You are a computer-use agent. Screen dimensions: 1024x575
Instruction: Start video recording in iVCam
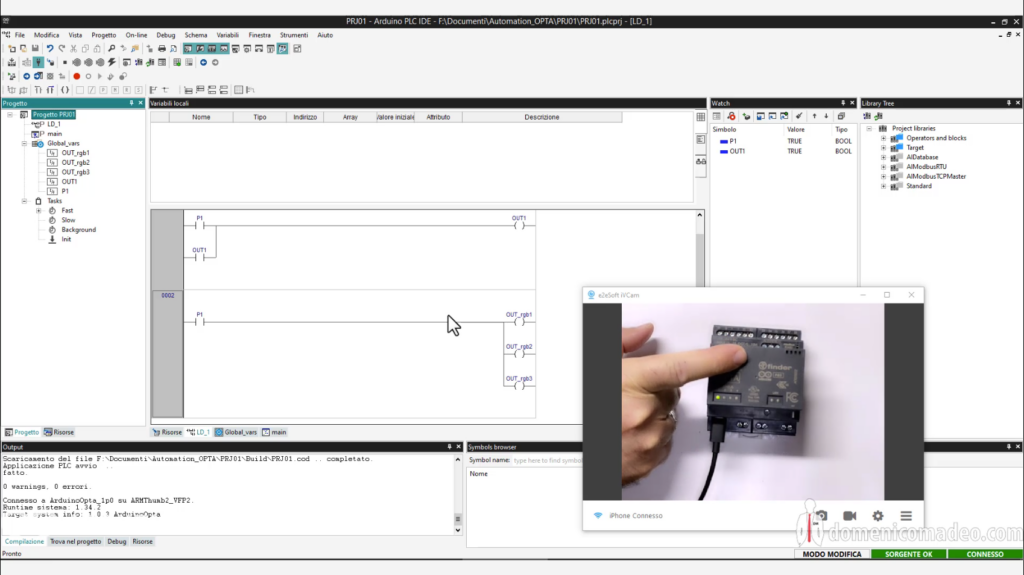point(850,516)
